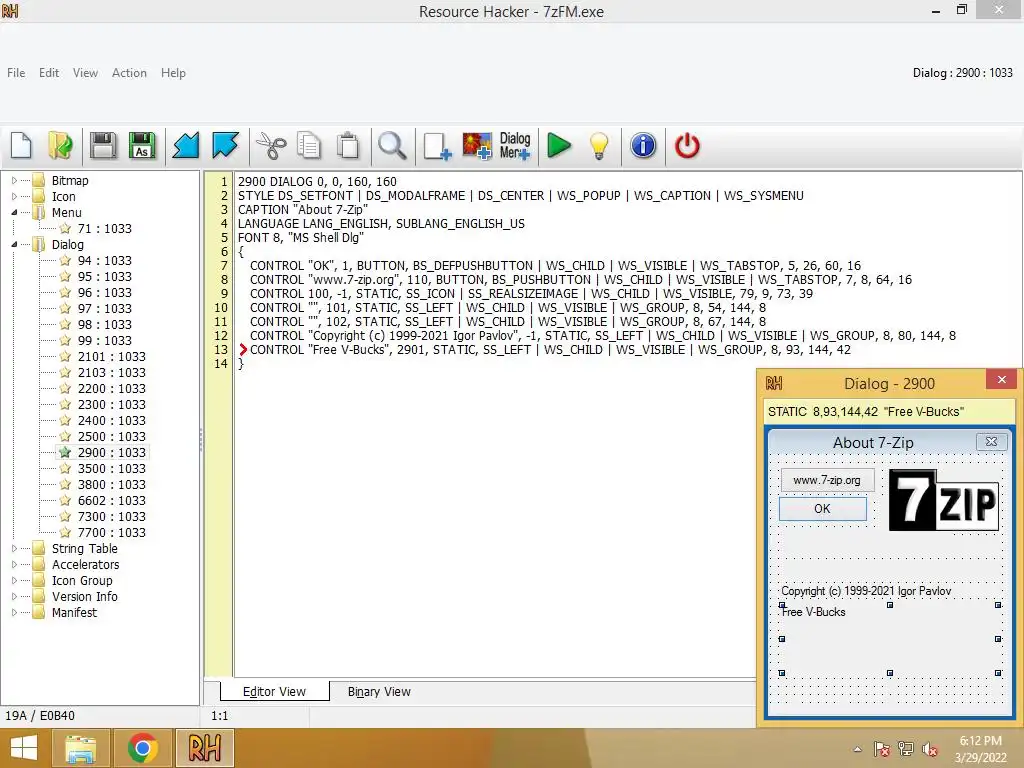Viewport: 1024px width, 768px height.
Task: Click the Save As floppy icon
Action: (142, 145)
